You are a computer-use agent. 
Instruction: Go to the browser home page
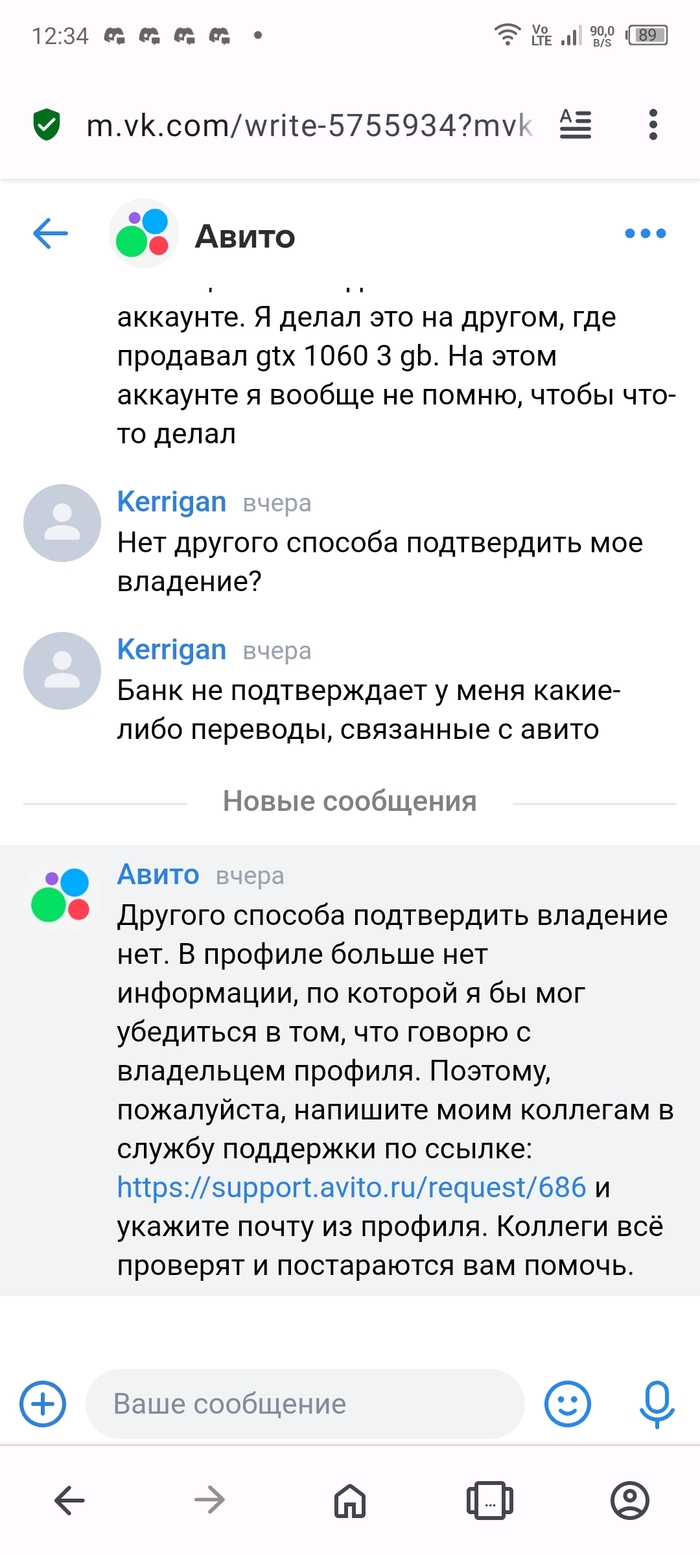[349, 1500]
